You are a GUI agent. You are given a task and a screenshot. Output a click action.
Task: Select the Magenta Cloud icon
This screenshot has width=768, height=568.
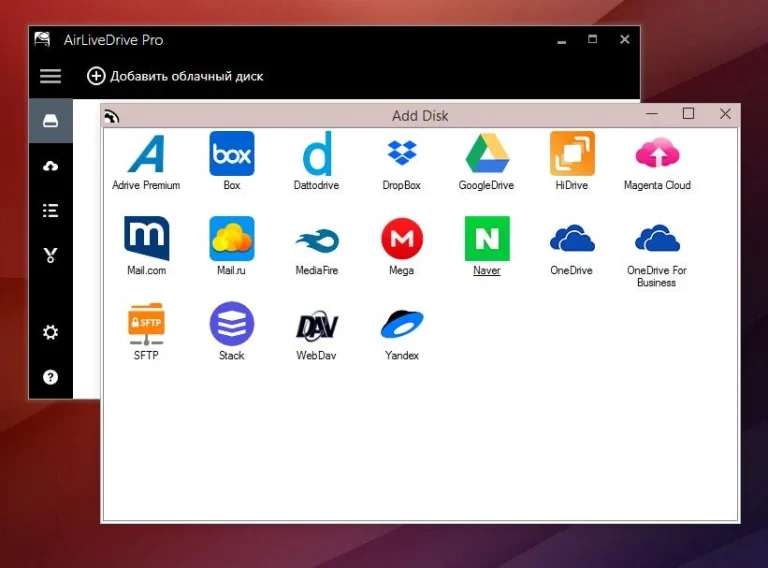tap(657, 153)
